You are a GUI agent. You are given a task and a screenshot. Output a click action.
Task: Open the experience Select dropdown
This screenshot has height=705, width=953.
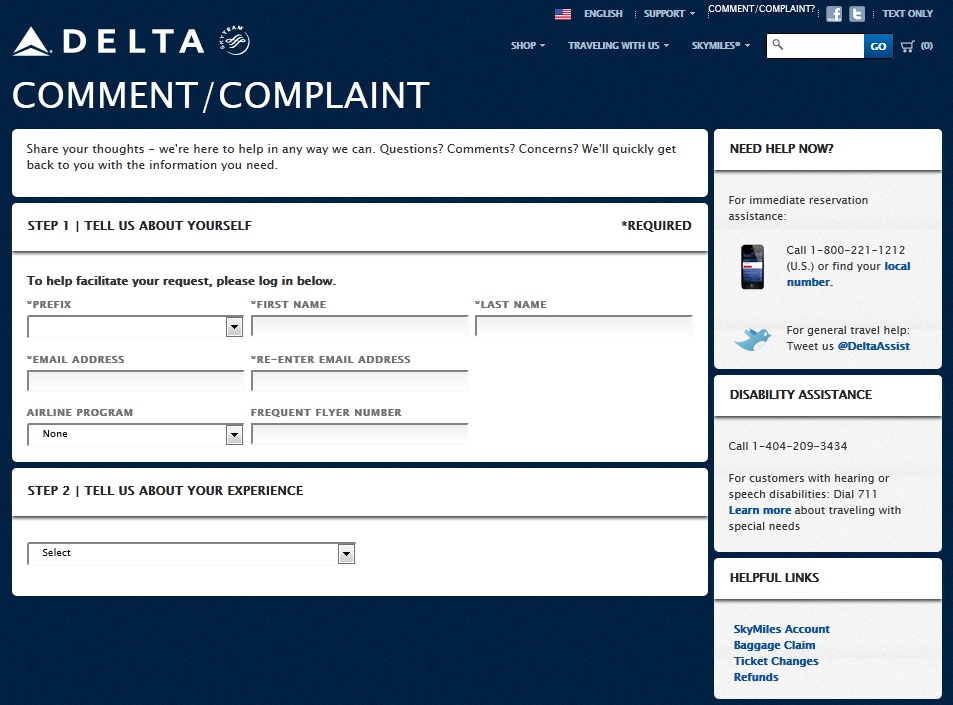[x=191, y=553]
